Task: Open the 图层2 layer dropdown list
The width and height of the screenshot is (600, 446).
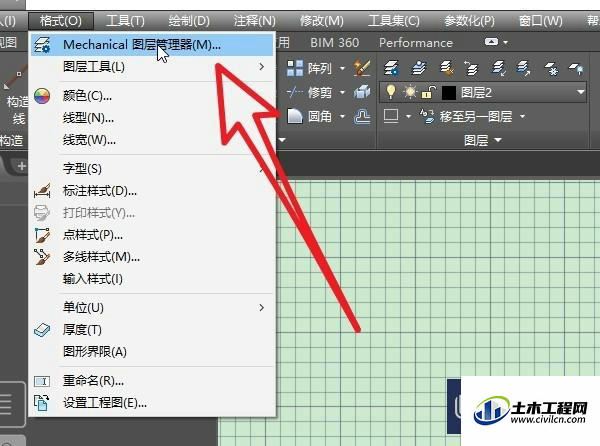Action: pyautogui.click(x=580, y=92)
